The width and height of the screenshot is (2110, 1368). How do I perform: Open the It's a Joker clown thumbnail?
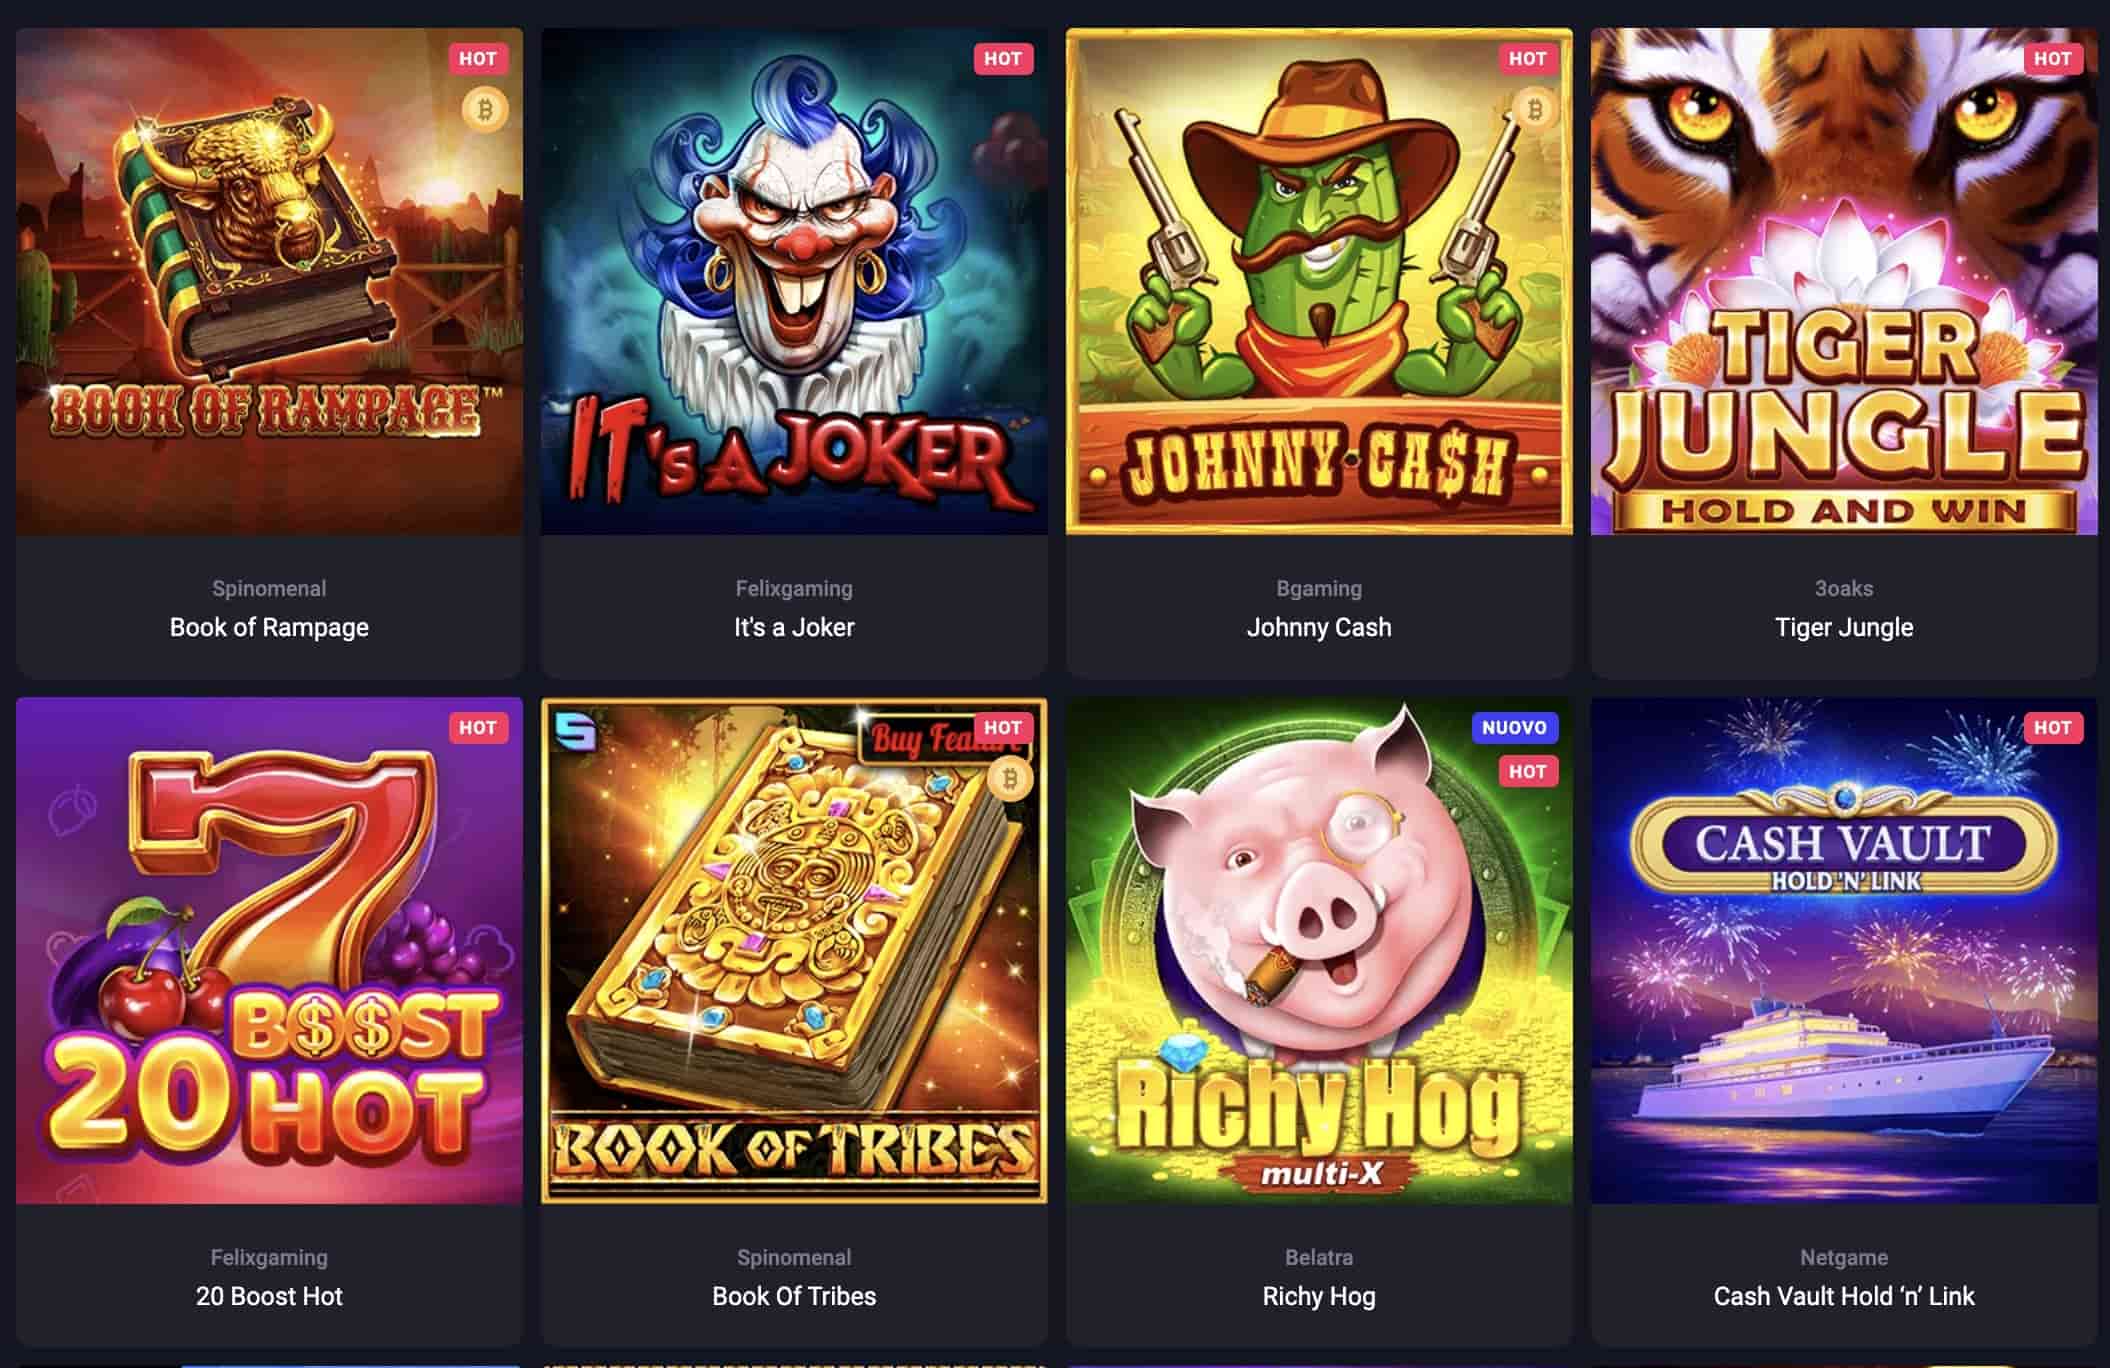click(x=794, y=281)
